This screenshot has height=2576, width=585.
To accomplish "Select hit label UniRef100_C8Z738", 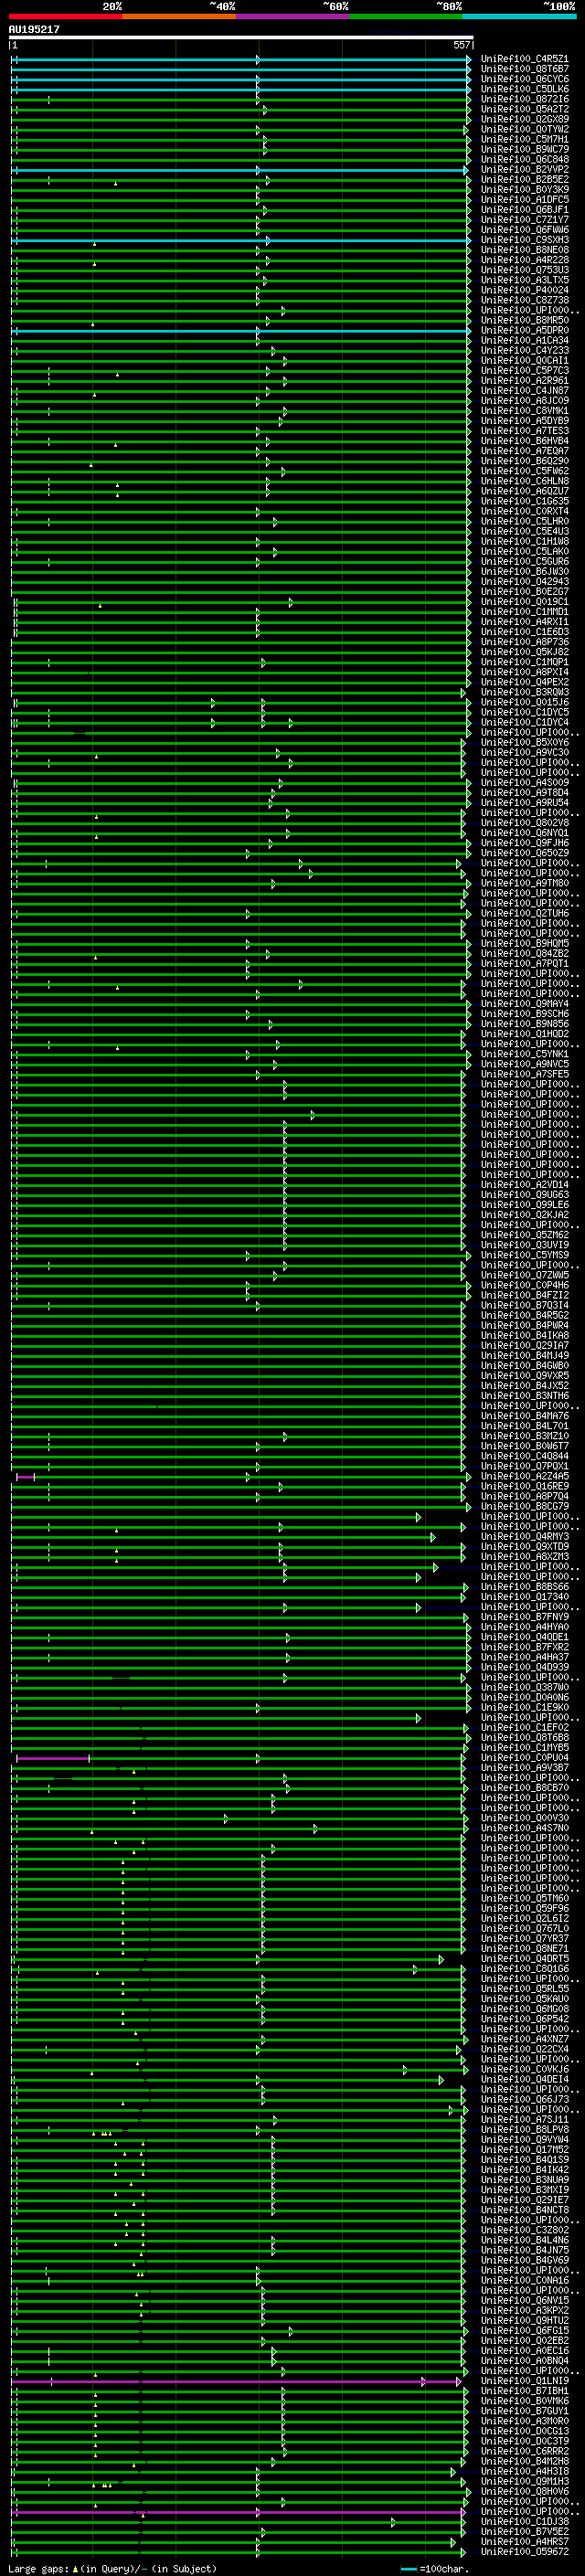I will [524, 301].
